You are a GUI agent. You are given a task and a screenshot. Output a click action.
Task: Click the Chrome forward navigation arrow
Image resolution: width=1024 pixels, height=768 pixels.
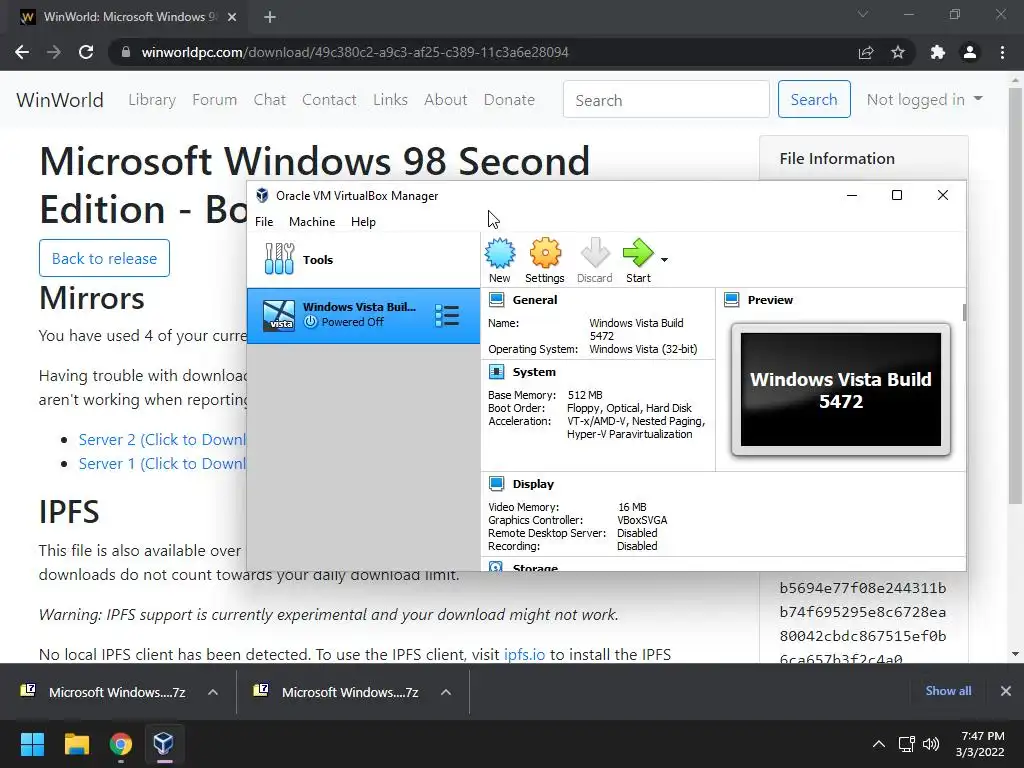coord(54,52)
